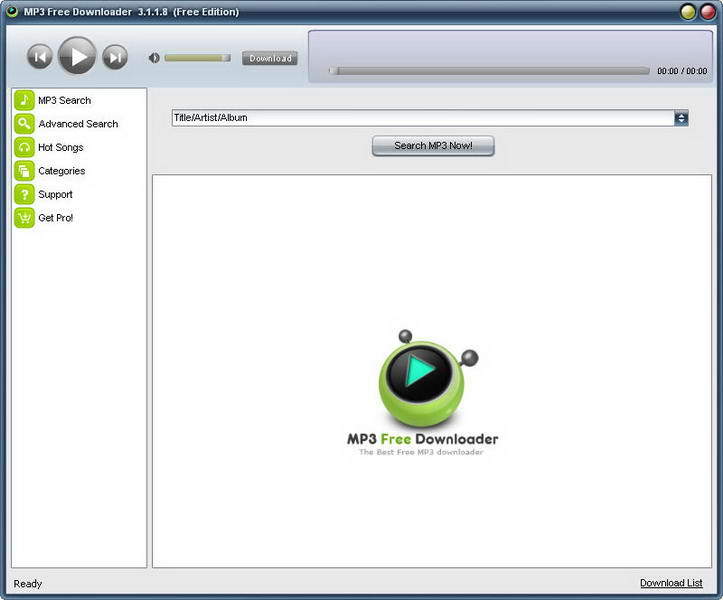Expand the search history dropdown arrow
Image resolution: width=723 pixels, height=600 pixels.
click(681, 118)
